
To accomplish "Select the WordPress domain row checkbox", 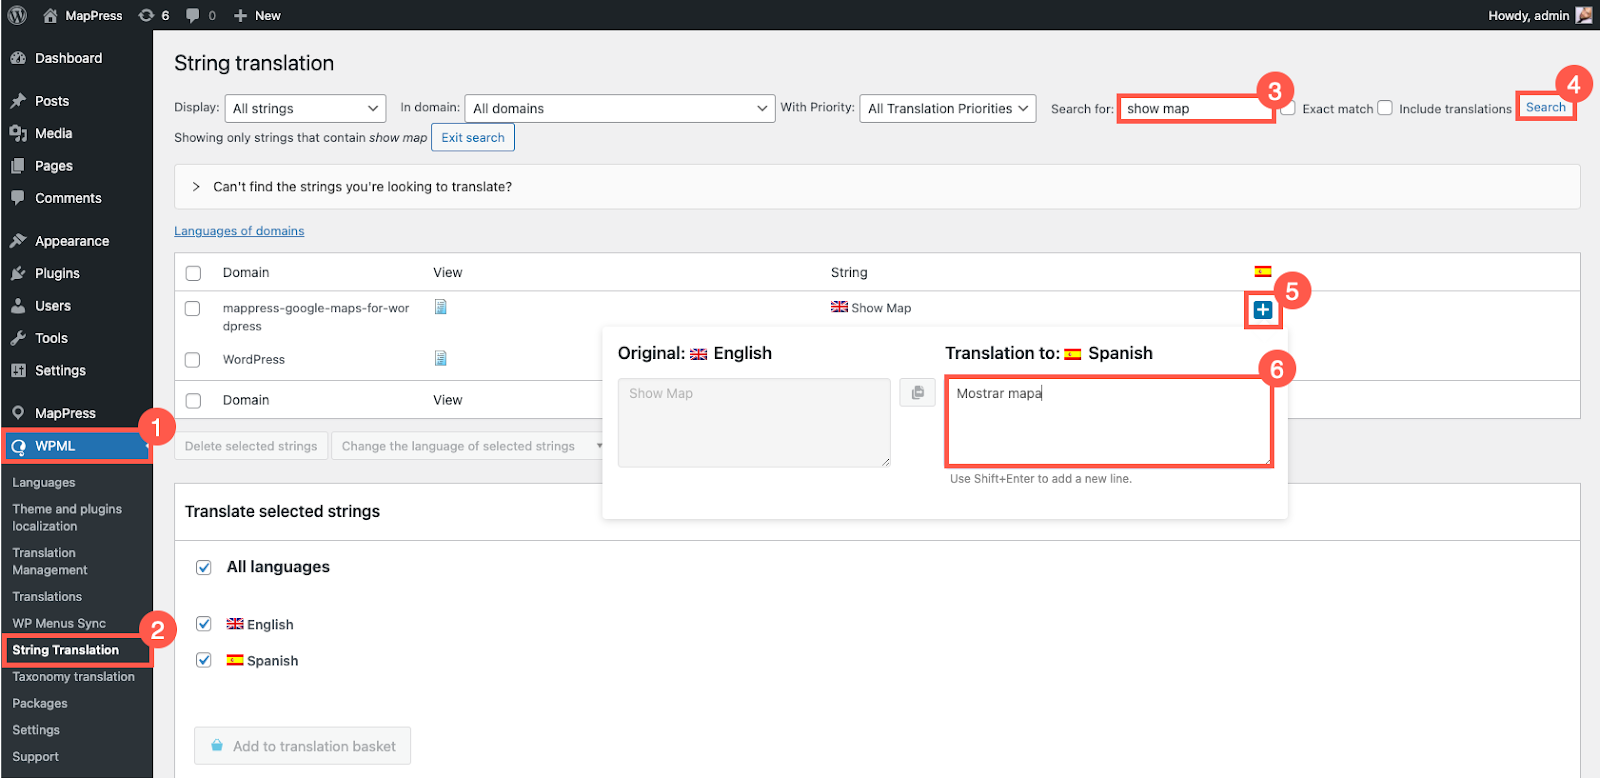I will coord(193,360).
